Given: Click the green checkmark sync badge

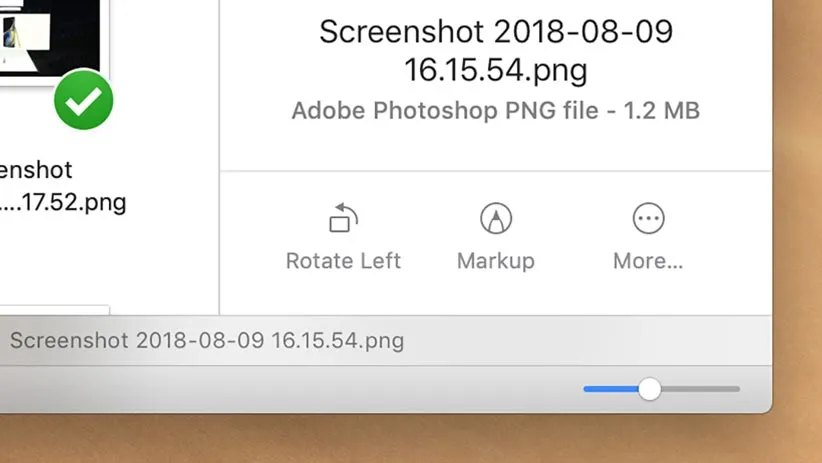Looking at the screenshot, I should pos(83,100).
